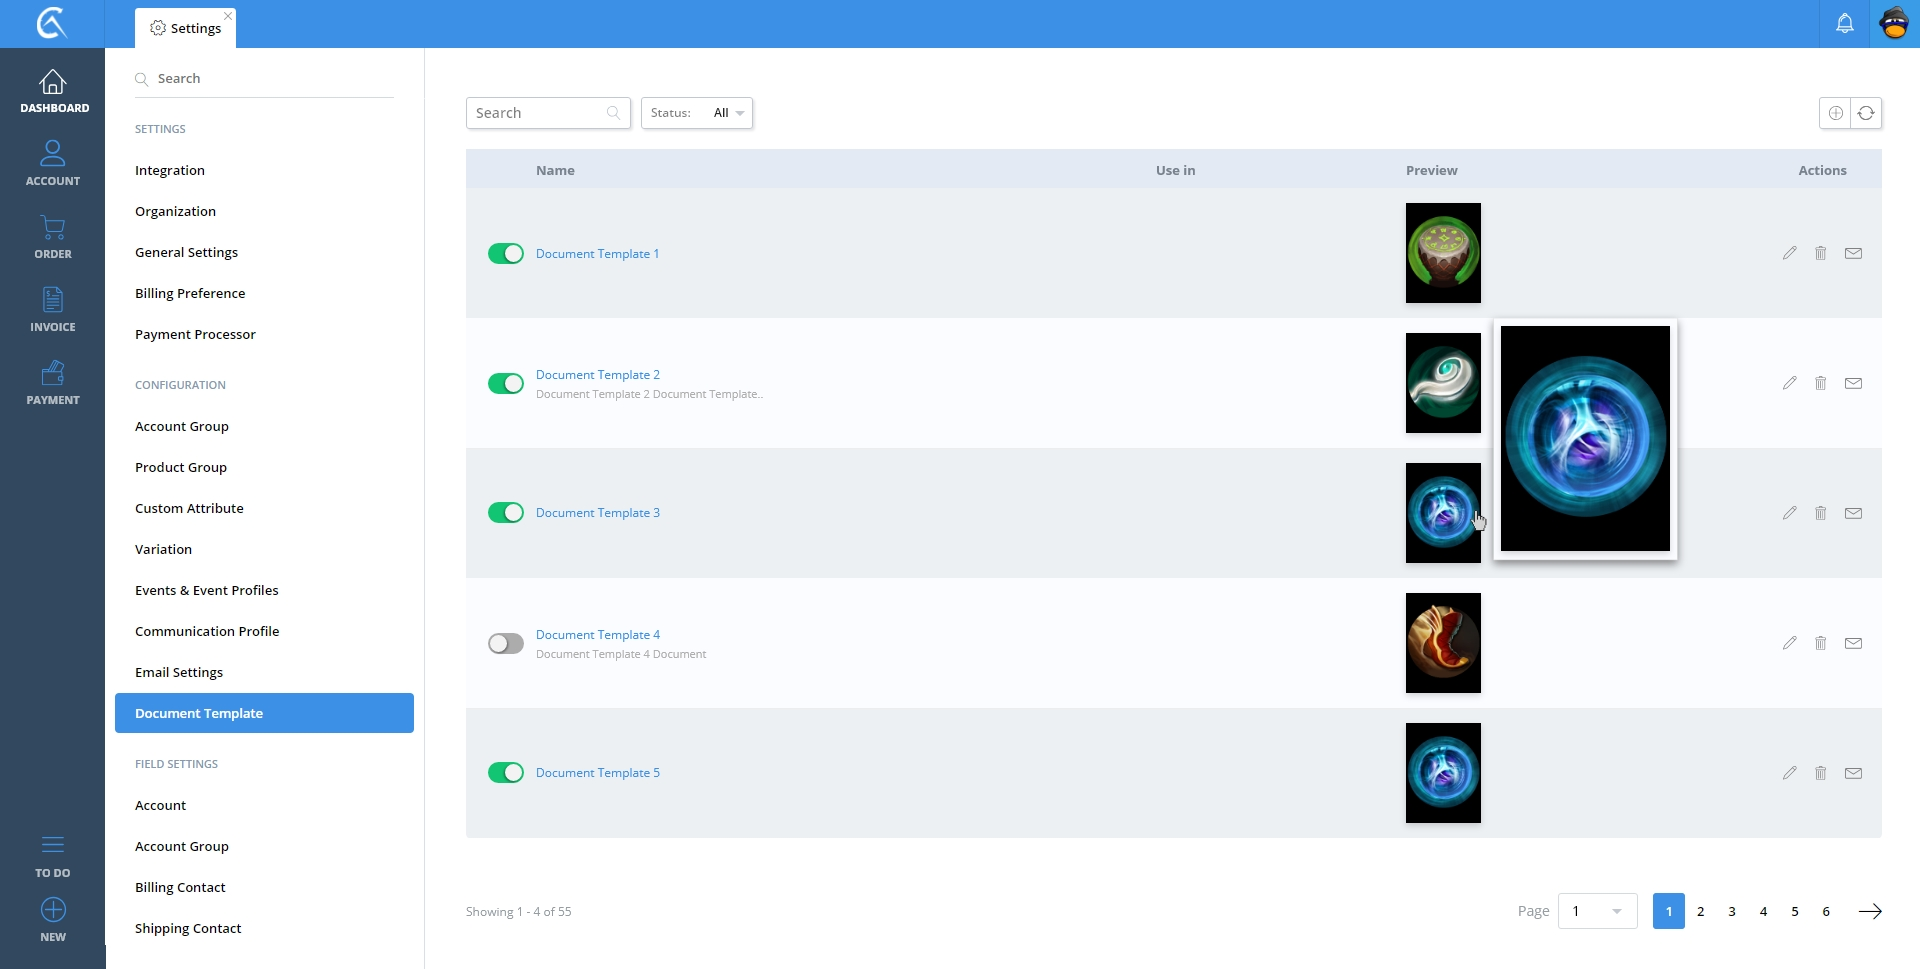Image resolution: width=1920 pixels, height=969 pixels.
Task: Jump to page 3 in pagination
Action: (1732, 911)
